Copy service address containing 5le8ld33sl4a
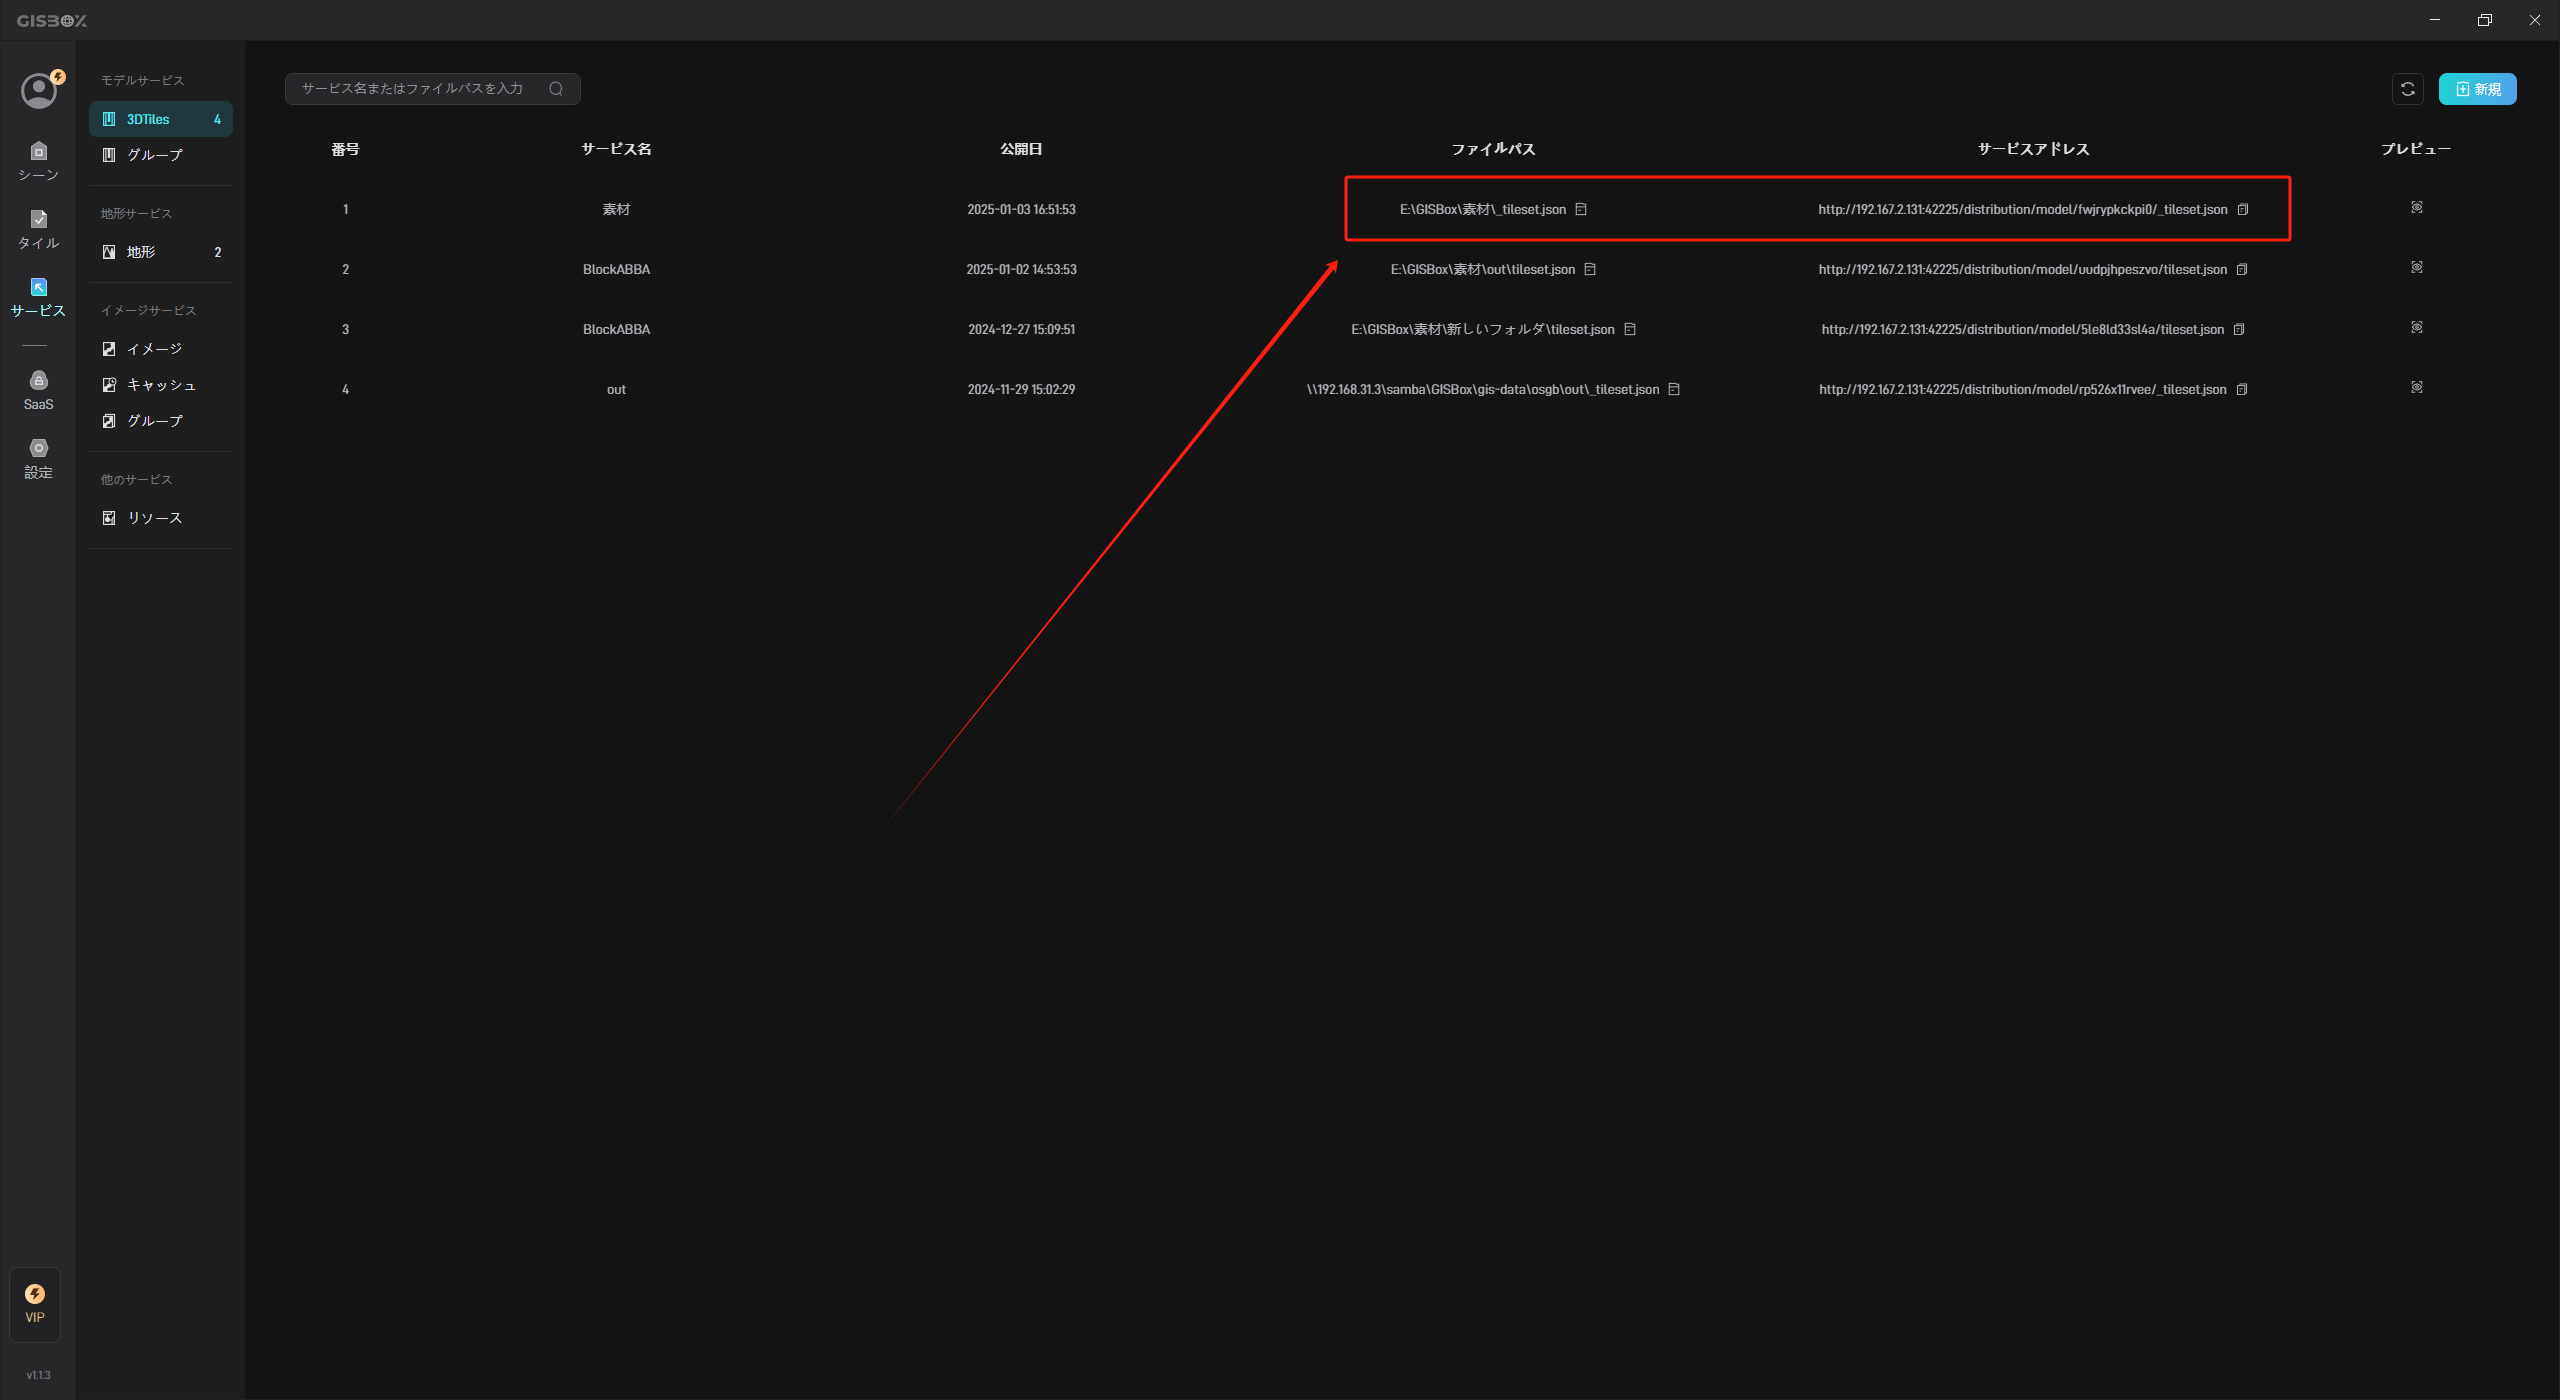This screenshot has width=2560, height=1400. coord(2239,329)
